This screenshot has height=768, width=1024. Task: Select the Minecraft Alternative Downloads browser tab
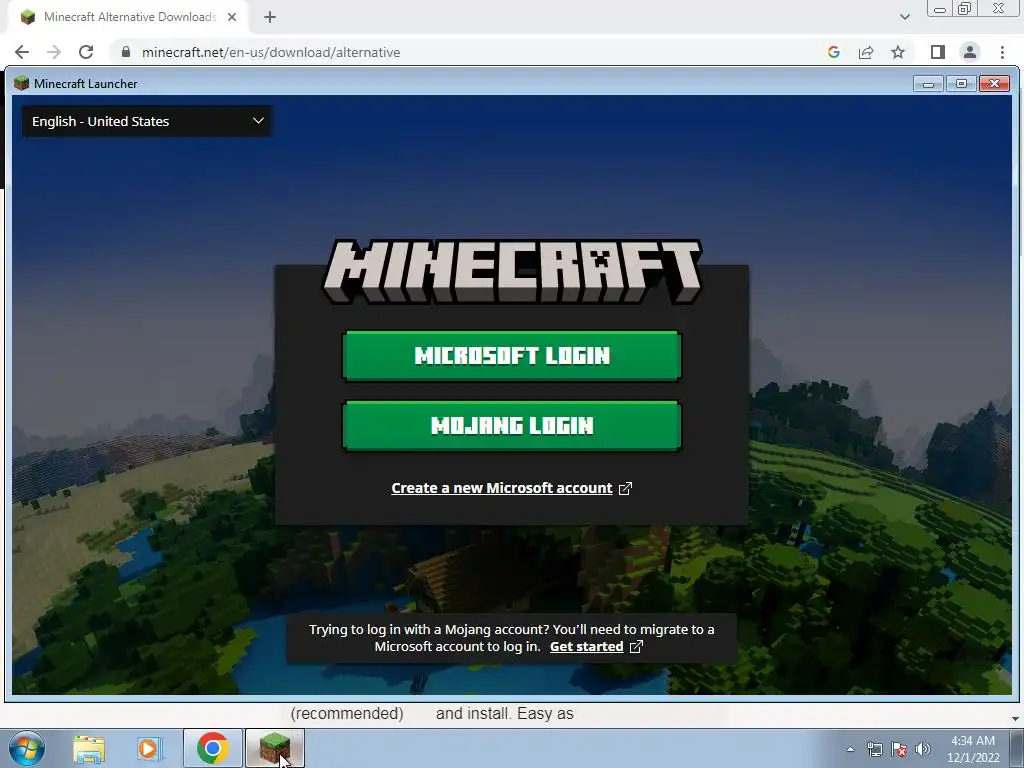[x=128, y=17]
